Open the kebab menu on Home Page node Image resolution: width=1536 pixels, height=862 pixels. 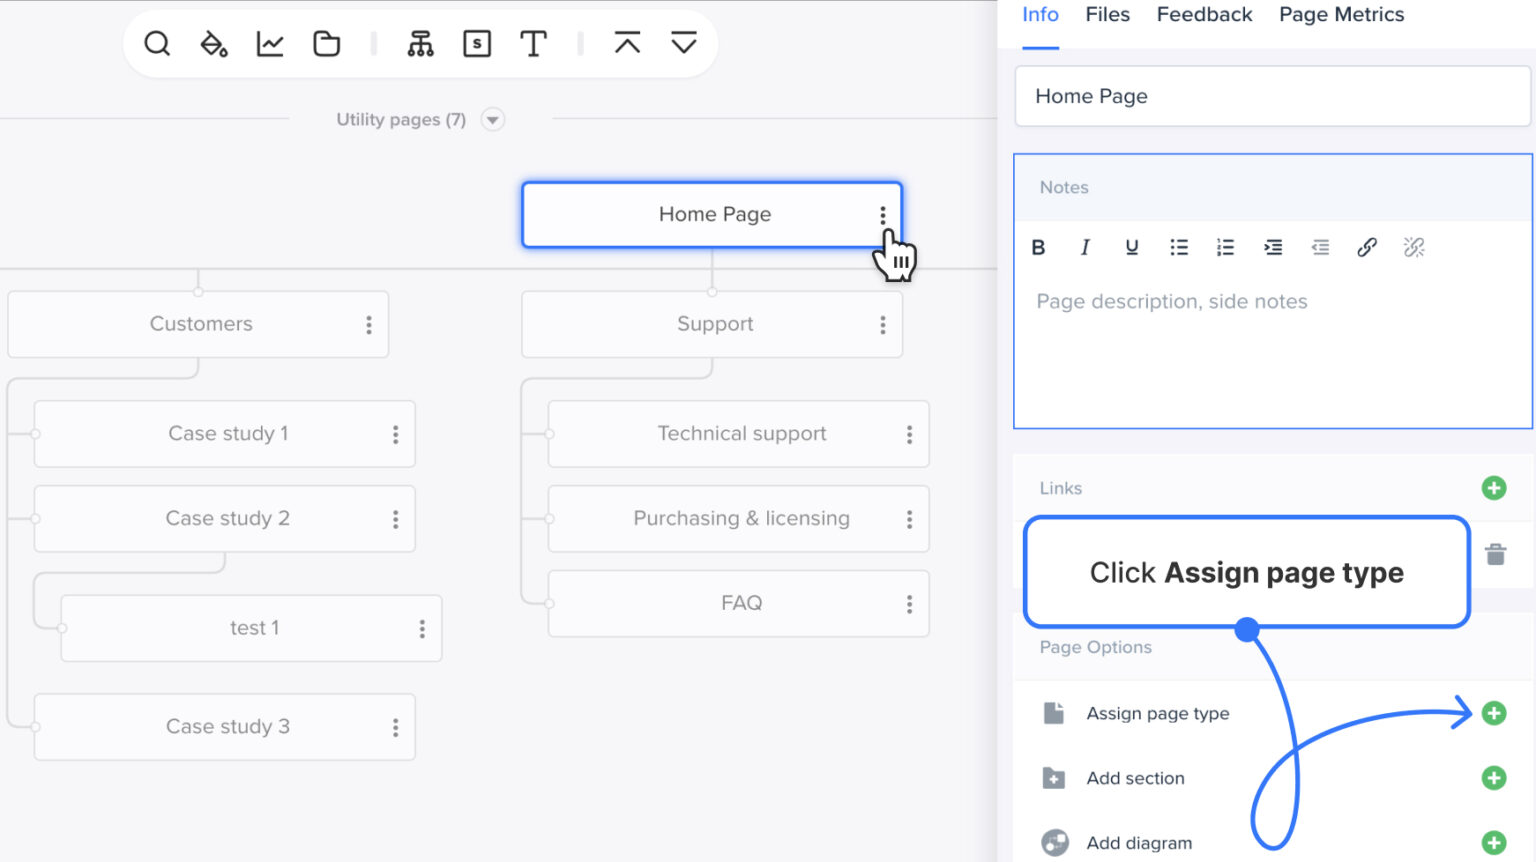pos(883,214)
